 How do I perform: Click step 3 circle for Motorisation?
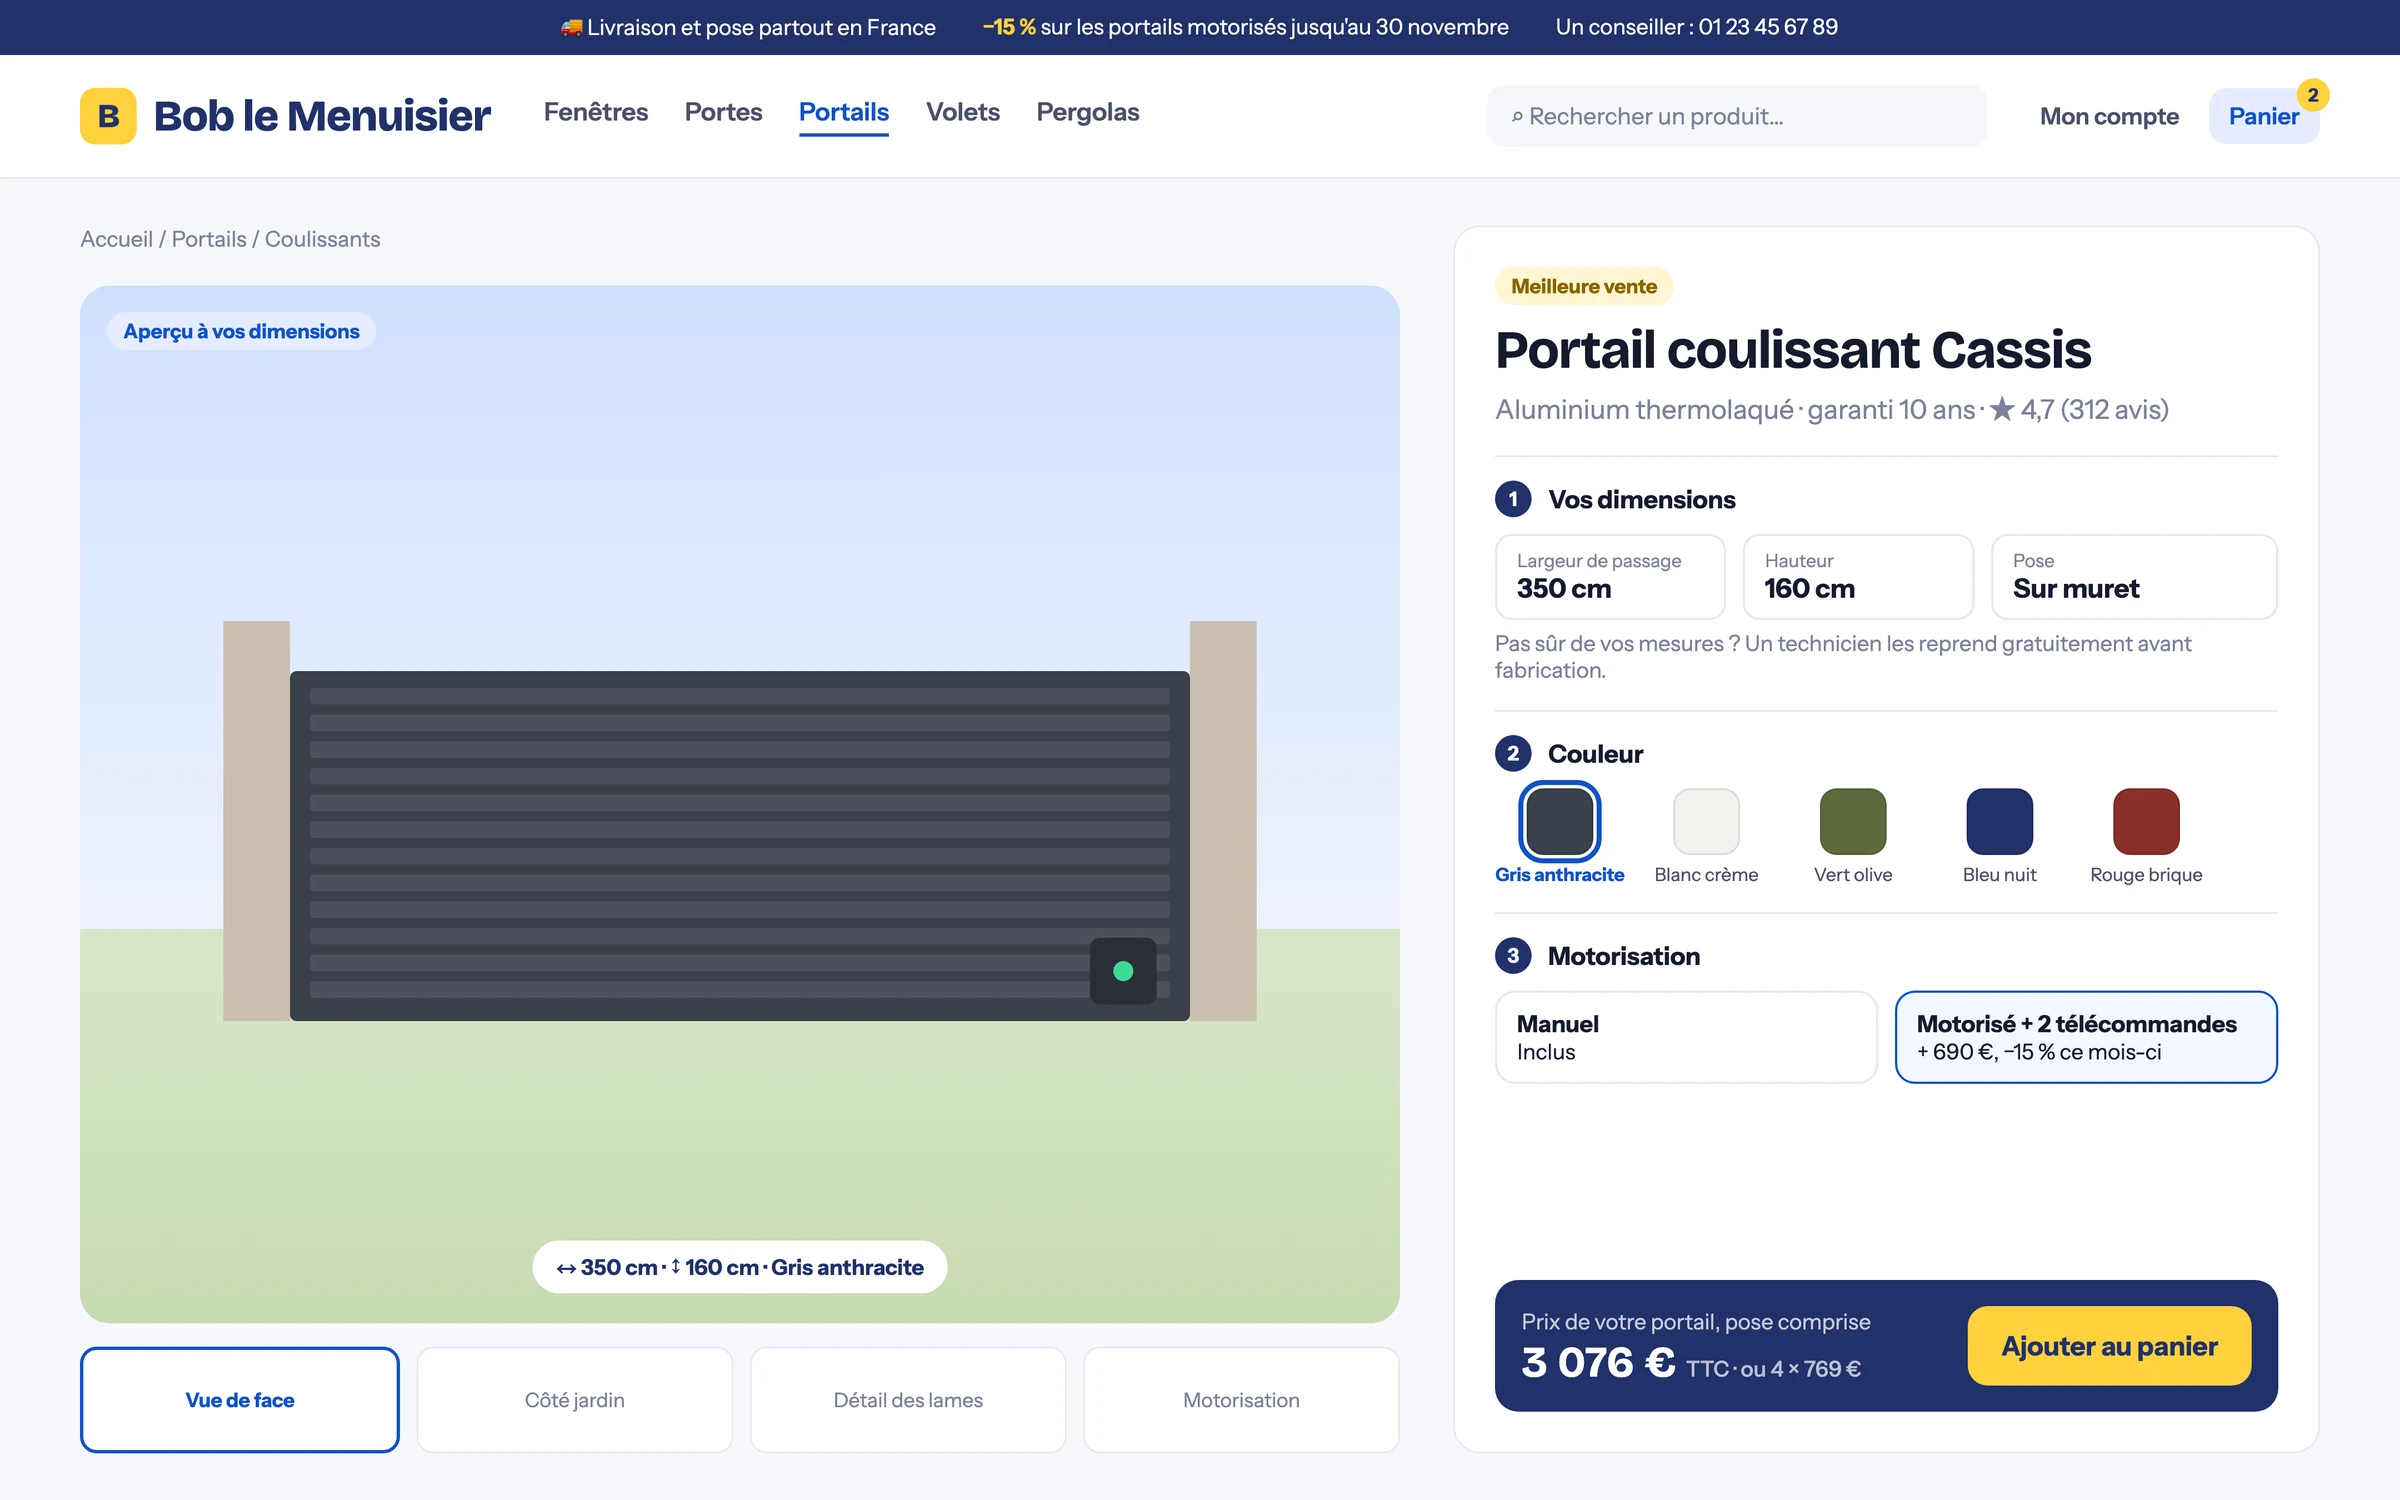[1513, 956]
